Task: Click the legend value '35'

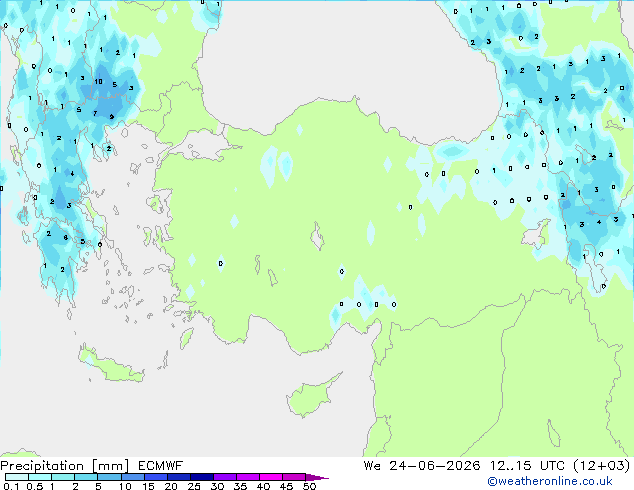Action: coord(240,486)
